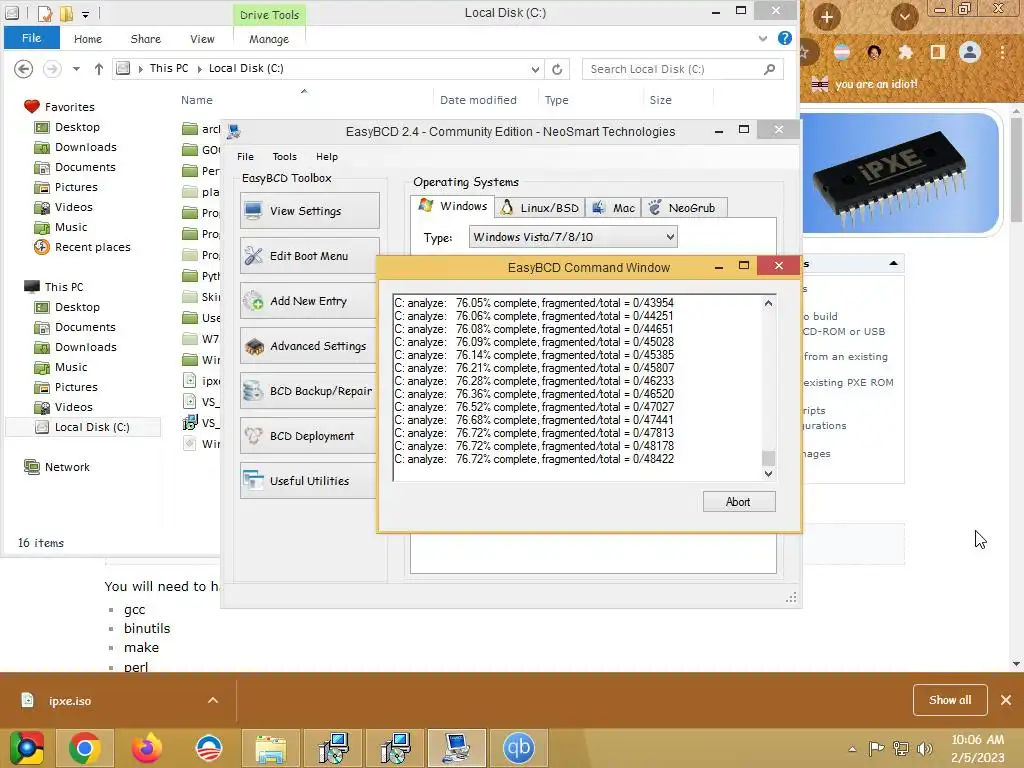Open File Explorer from the taskbar
This screenshot has height=768, width=1024.
tap(270, 748)
